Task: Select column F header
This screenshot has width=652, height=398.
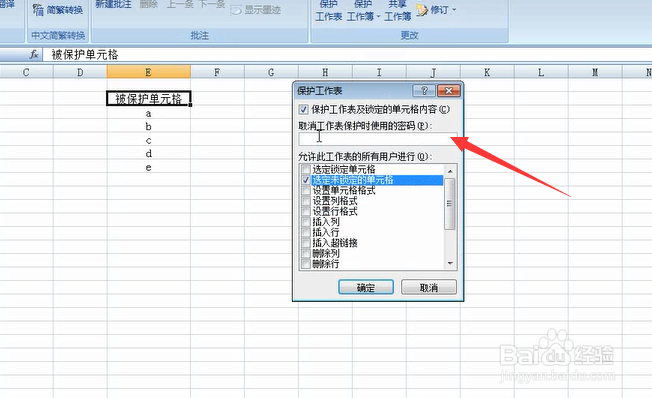Action: [x=217, y=72]
